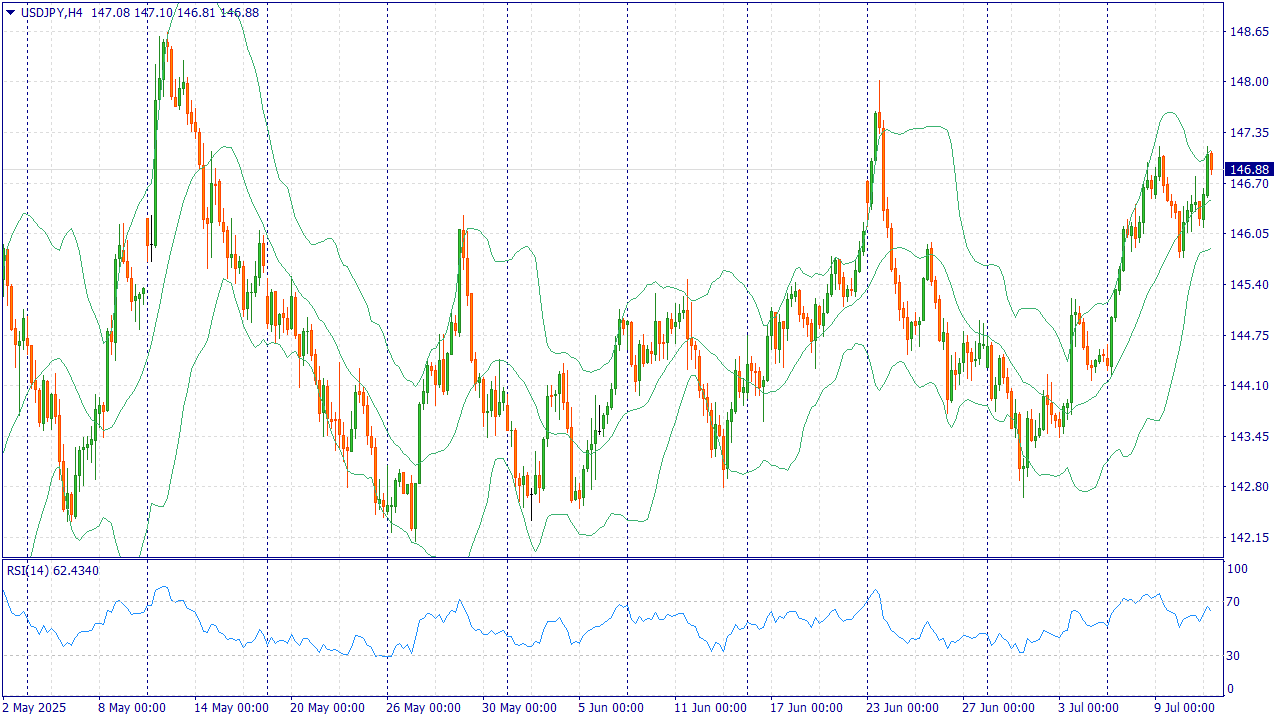Click the 8 May 00:00 time label
Image resolution: width=1280 pixels, height=720 pixels.
131,708
